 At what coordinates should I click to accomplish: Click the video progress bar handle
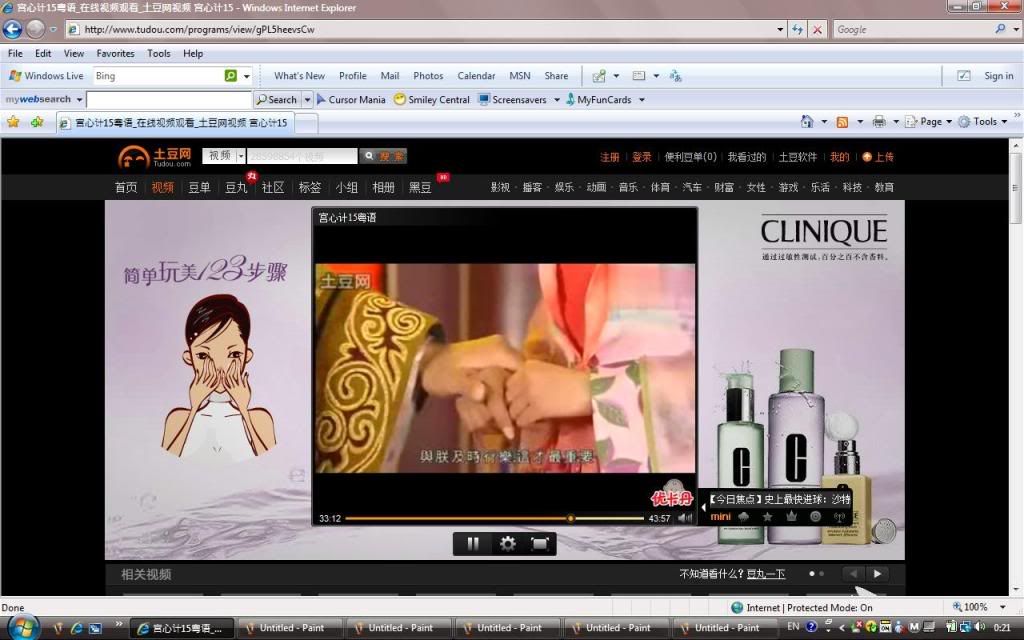pyautogui.click(x=570, y=518)
